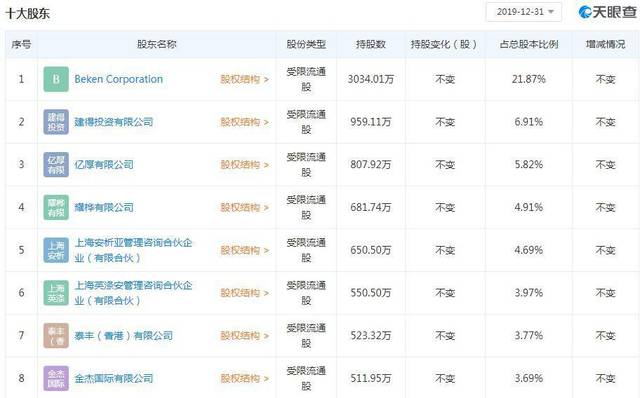The width and height of the screenshot is (640, 398).
Task: Expand 股权结构 for 金杰国际有限公司
Action: click(244, 378)
